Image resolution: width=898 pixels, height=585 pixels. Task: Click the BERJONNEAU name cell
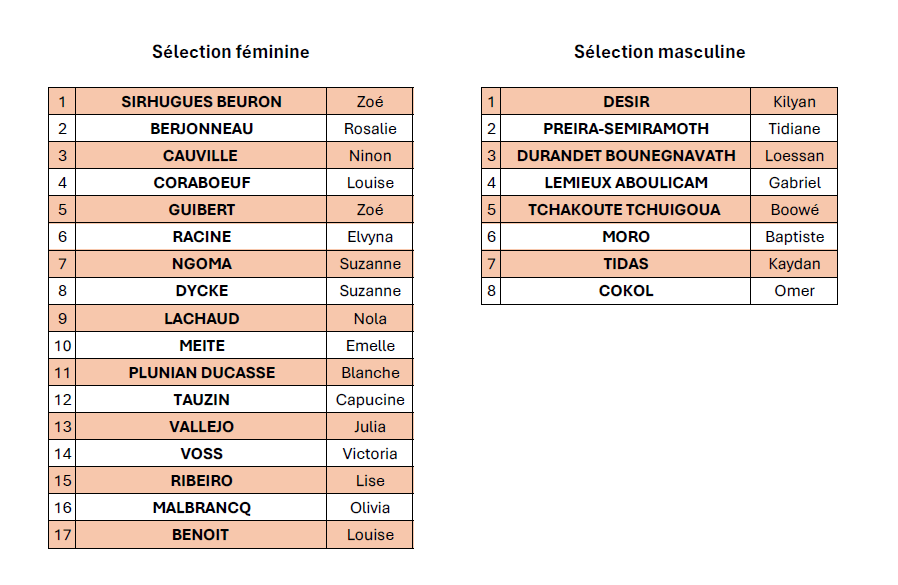click(201, 128)
